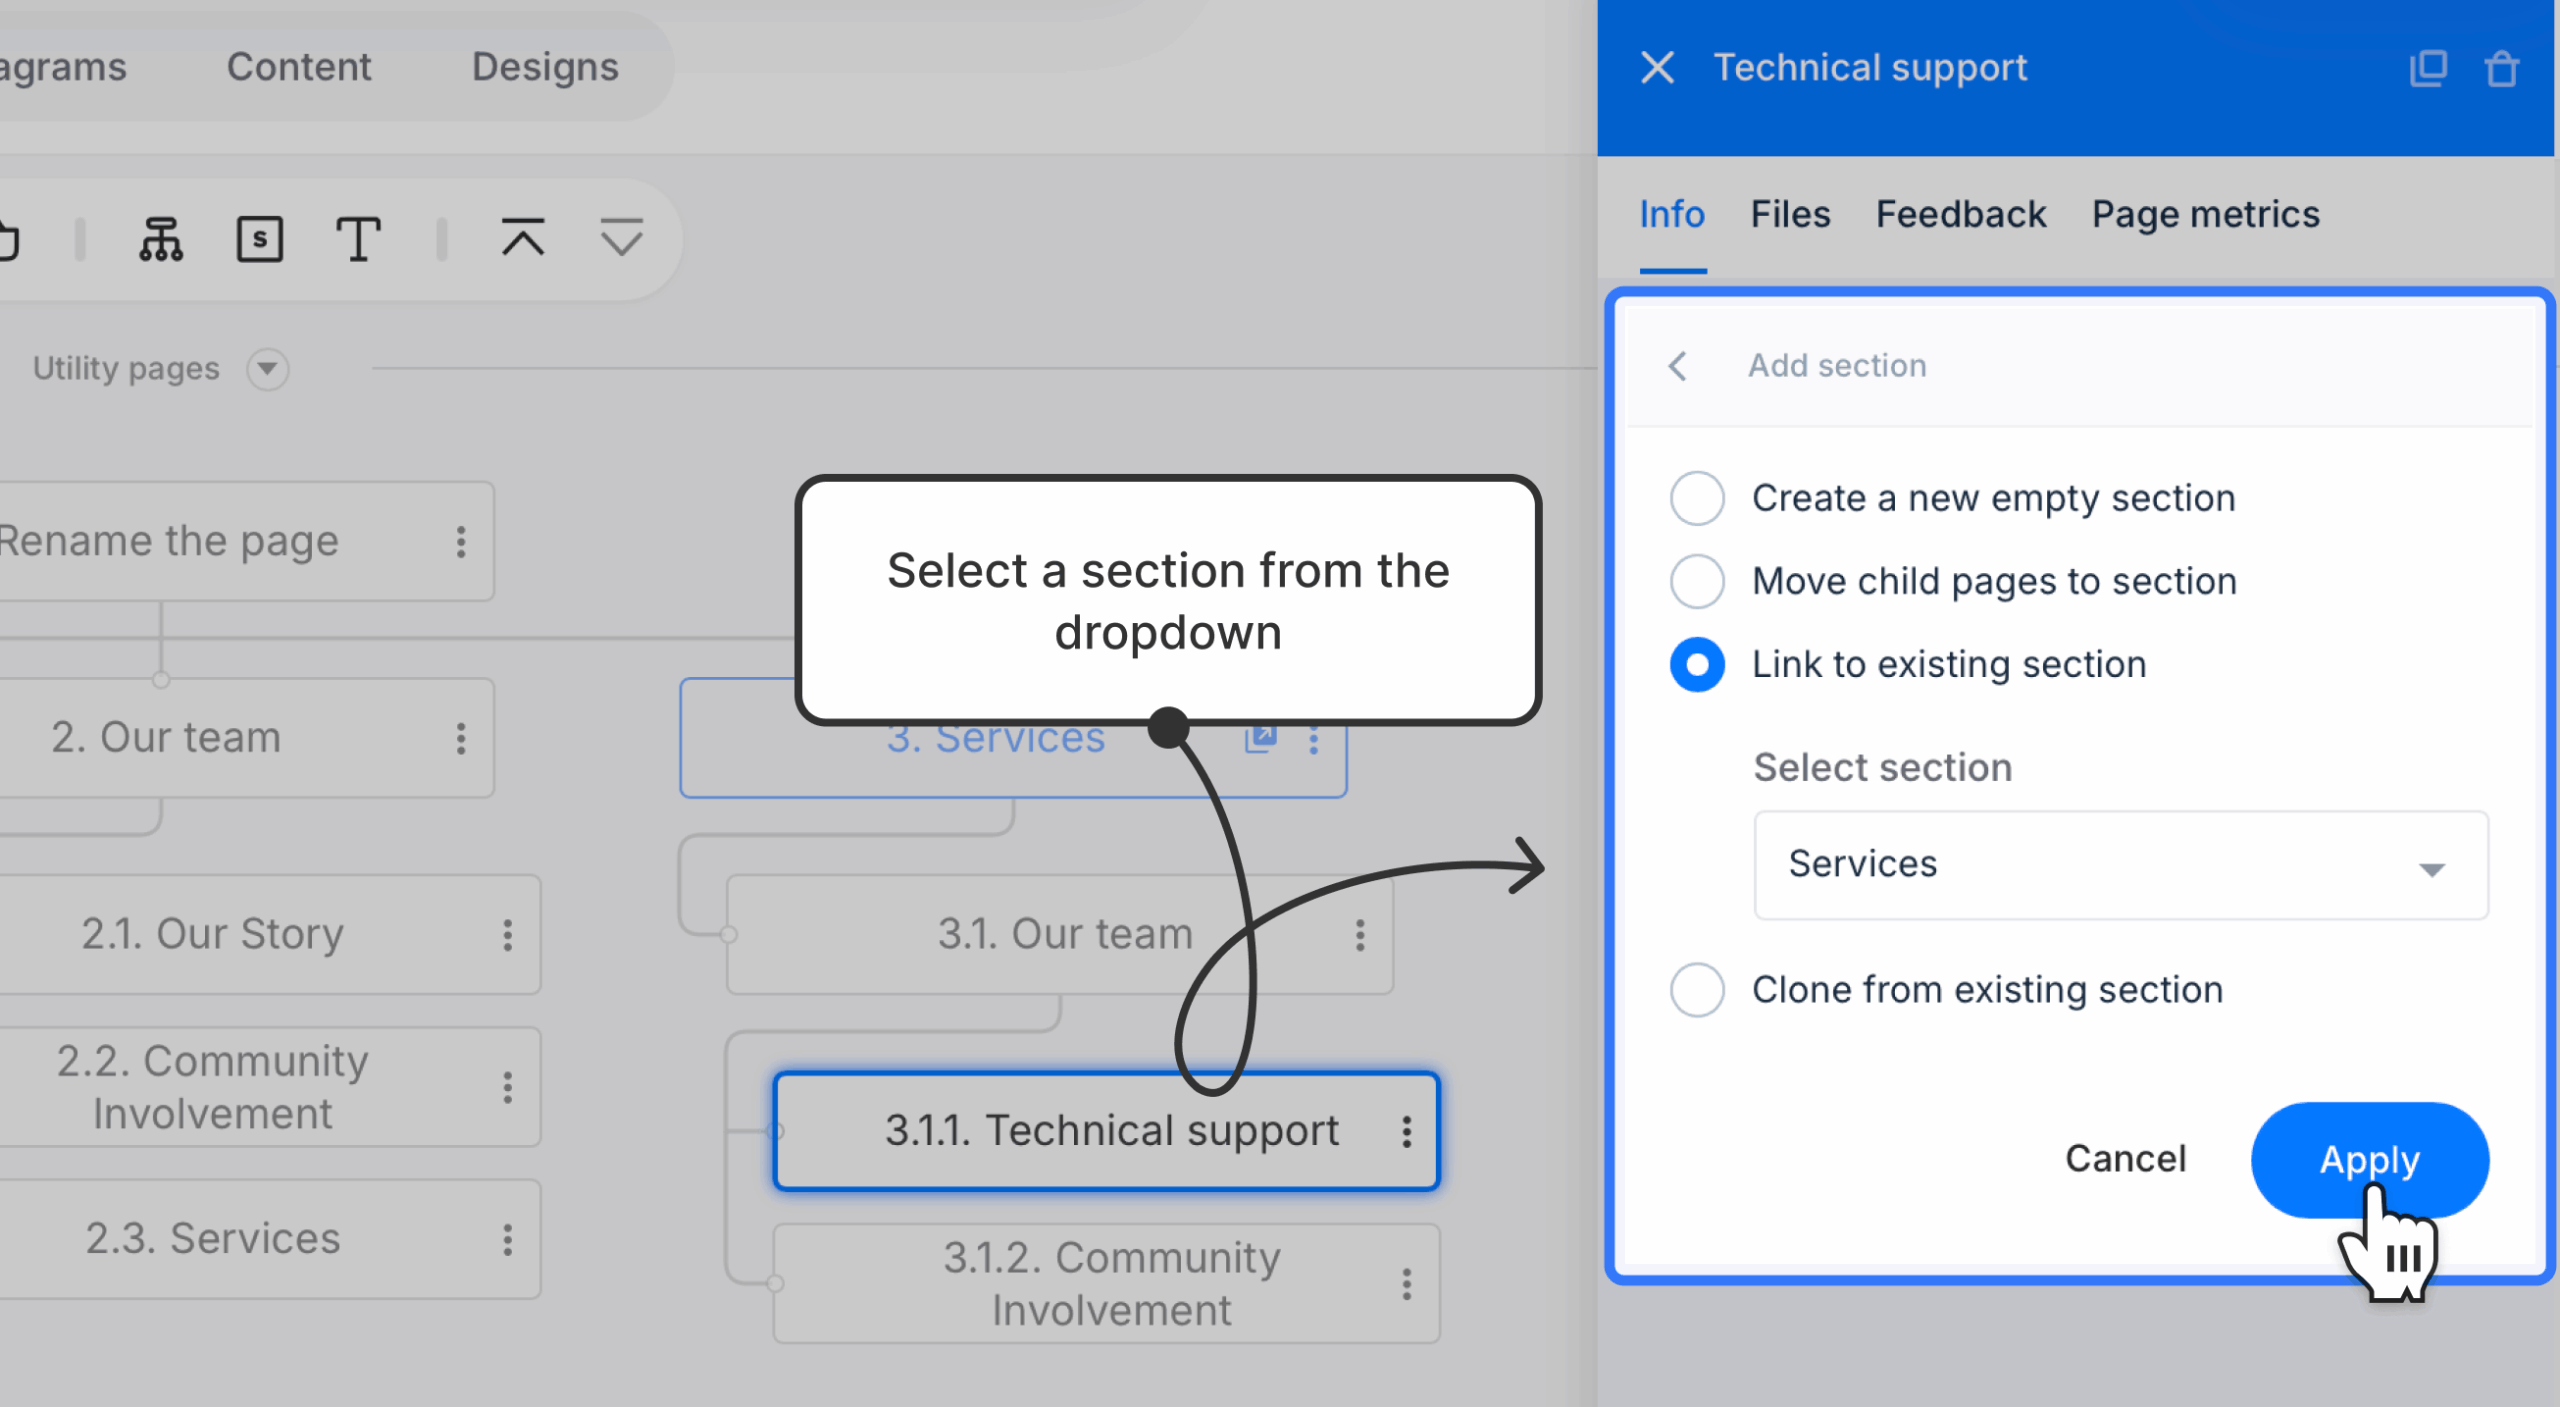Select the 3.1.2. Community Involvement page
Viewport: 2560px width, 1407px height.
click(x=1107, y=1284)
